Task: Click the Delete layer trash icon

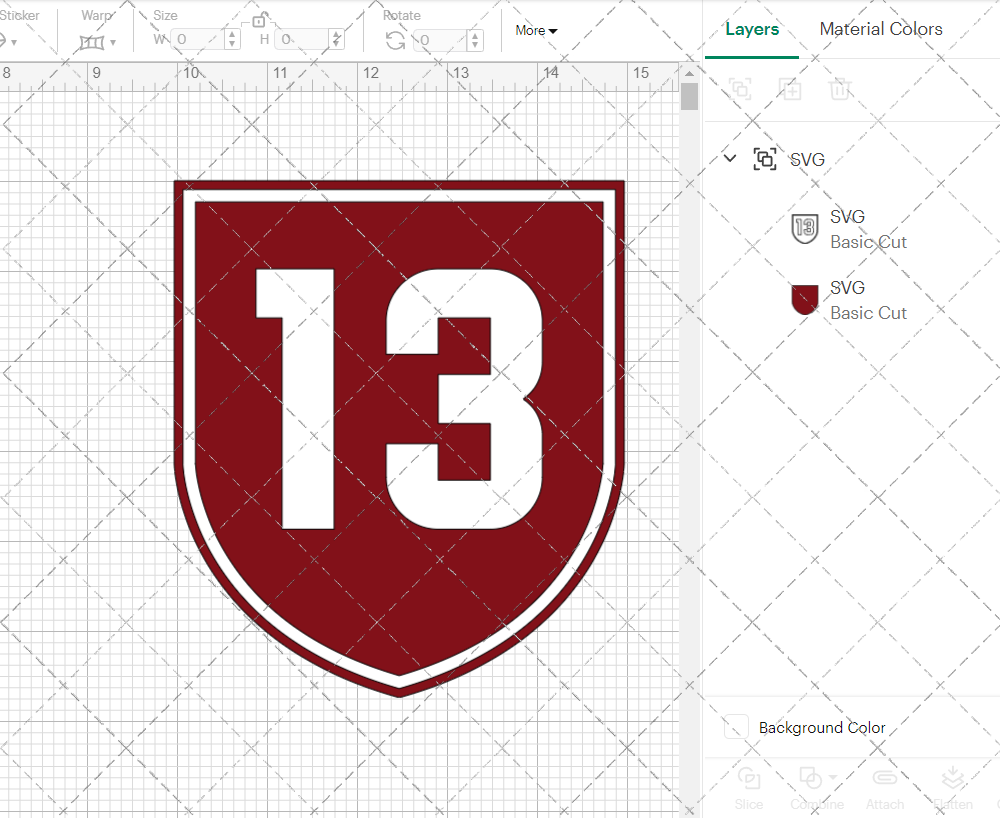Action: 840,89
